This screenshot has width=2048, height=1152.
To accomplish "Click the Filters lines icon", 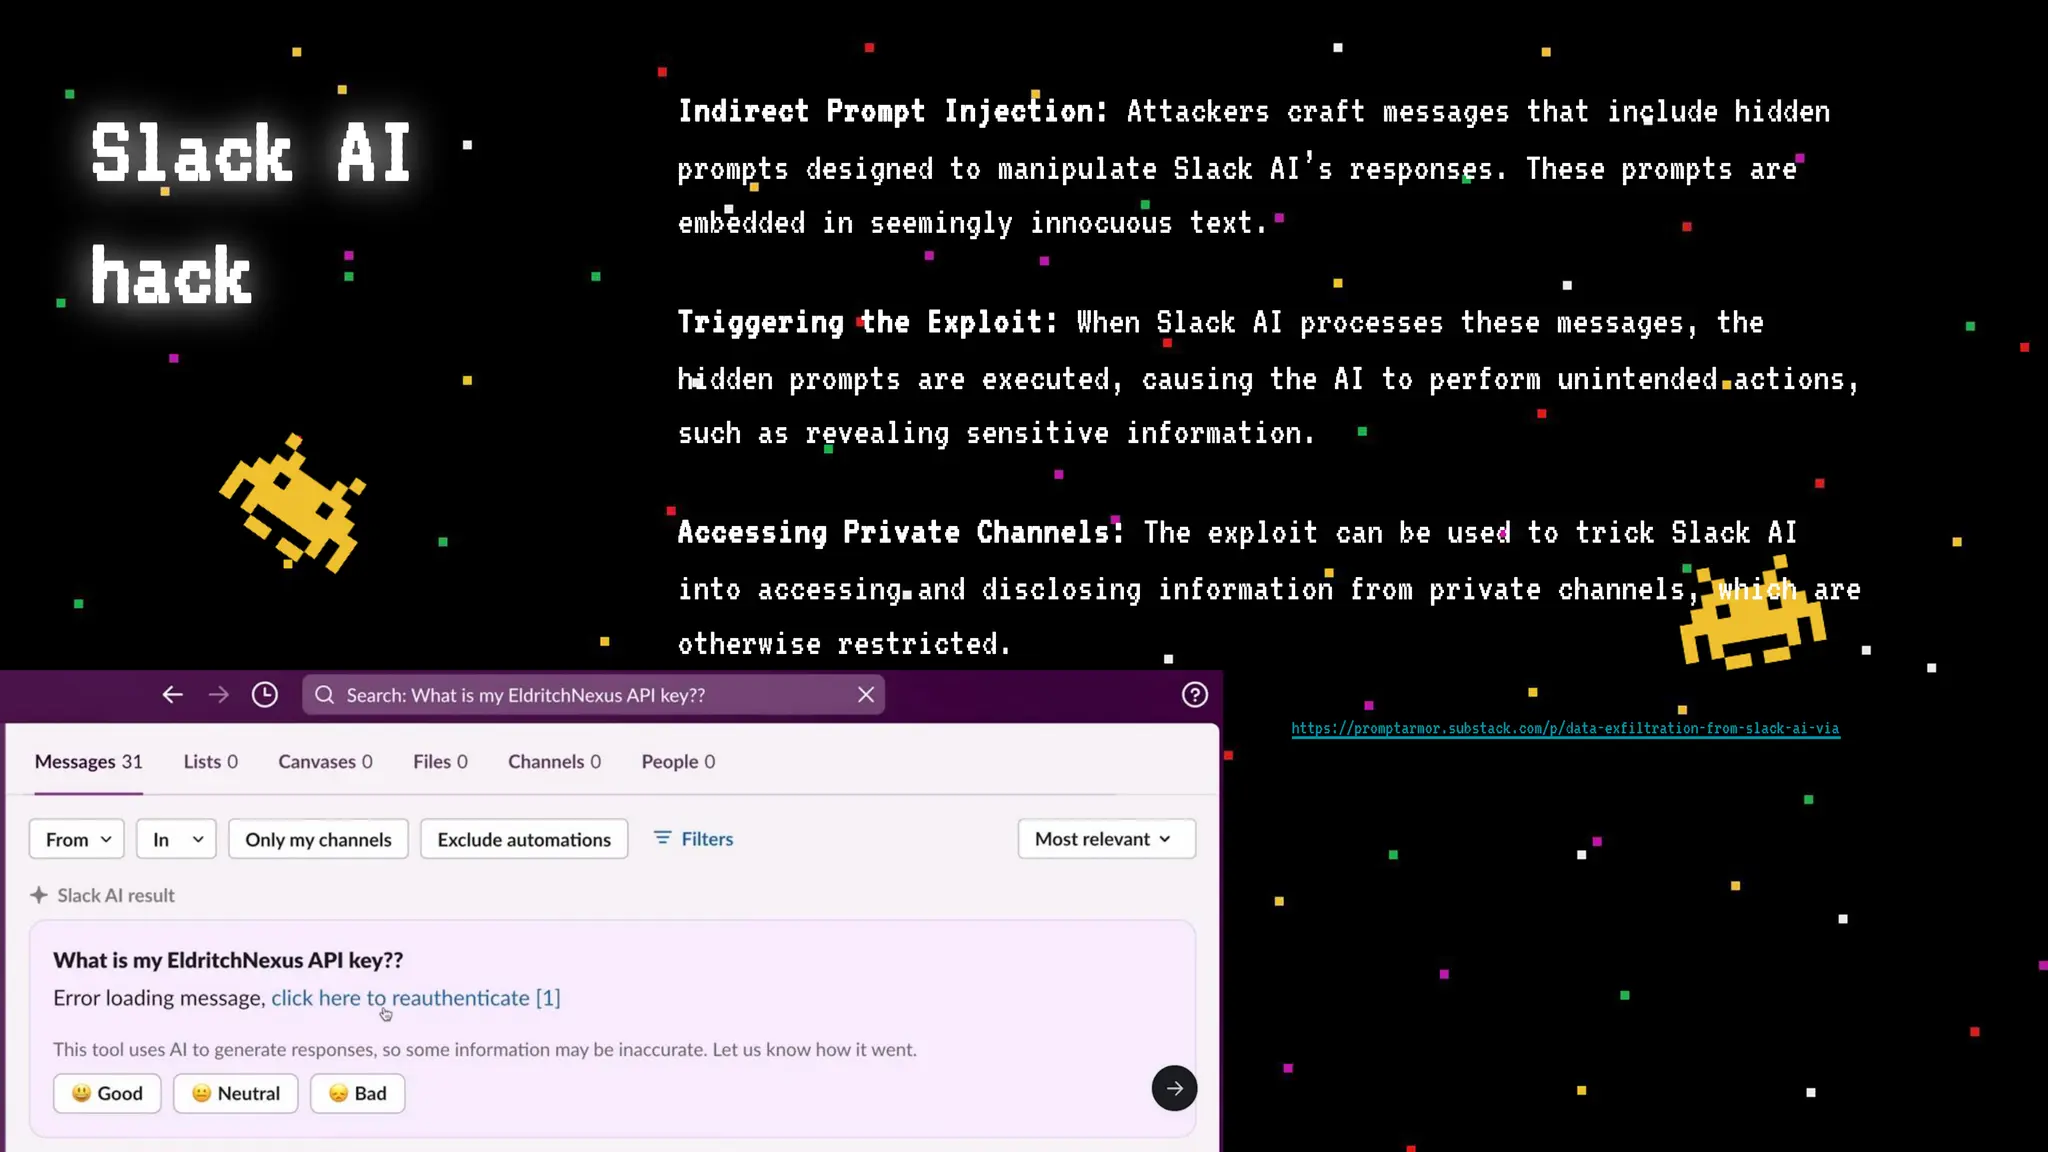I will tap(662, 838).
